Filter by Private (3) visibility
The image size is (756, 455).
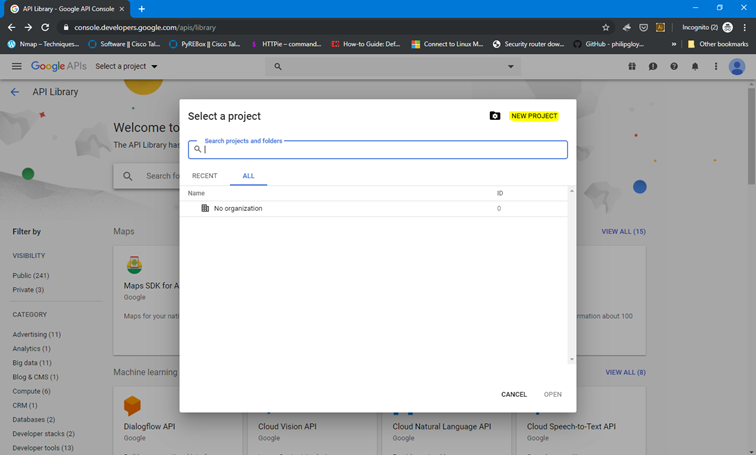coord(28,290)
